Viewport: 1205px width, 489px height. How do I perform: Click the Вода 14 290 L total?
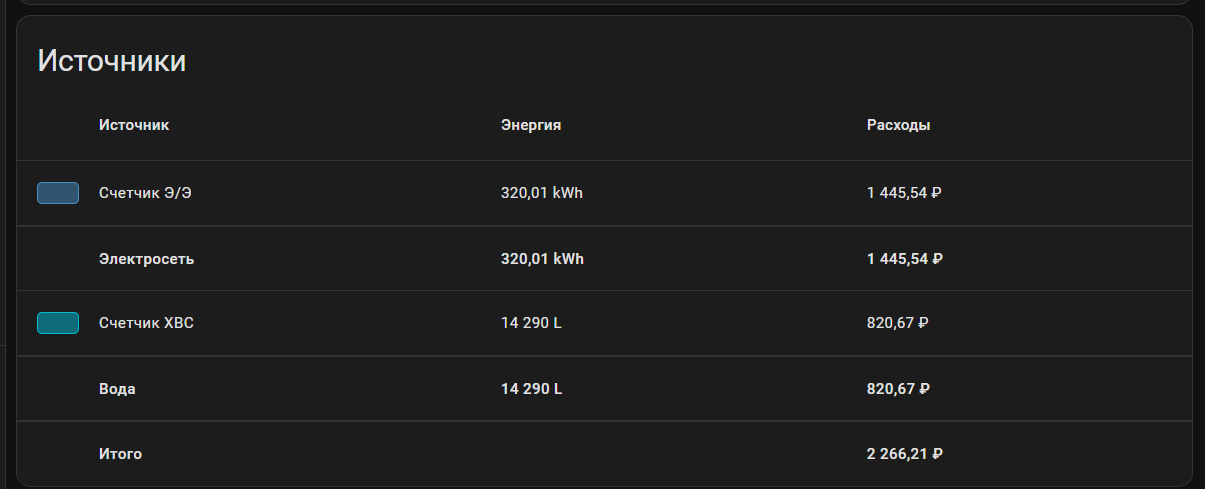coord(532,389)
